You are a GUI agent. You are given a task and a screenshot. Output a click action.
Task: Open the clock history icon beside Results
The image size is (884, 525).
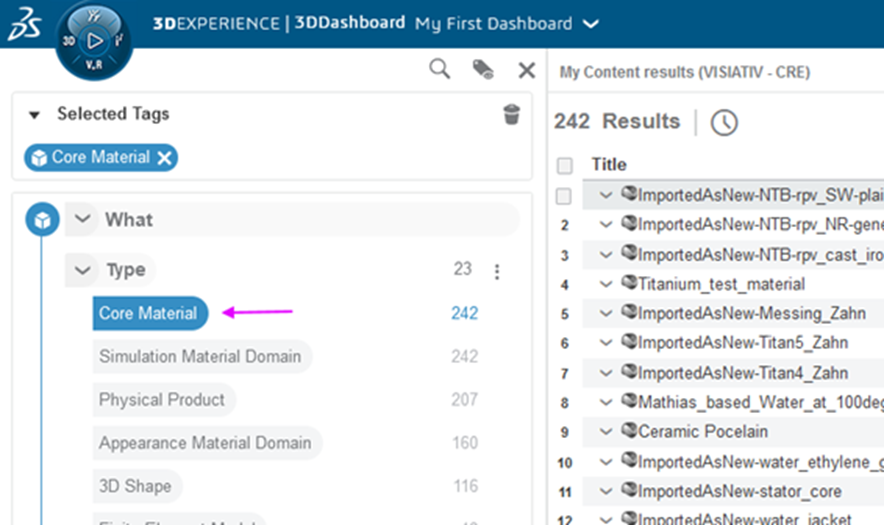(724, 122)
